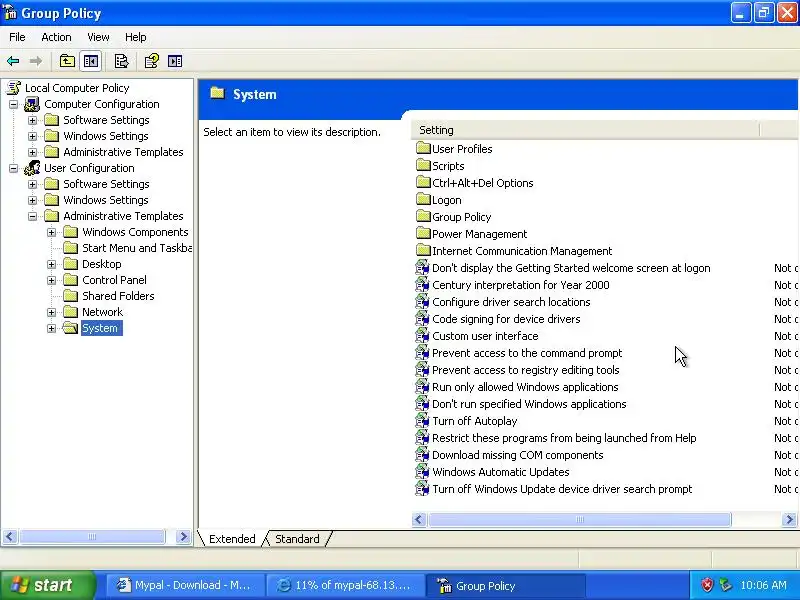Click the Back arrow toolbar icon

tap(13, 61)
